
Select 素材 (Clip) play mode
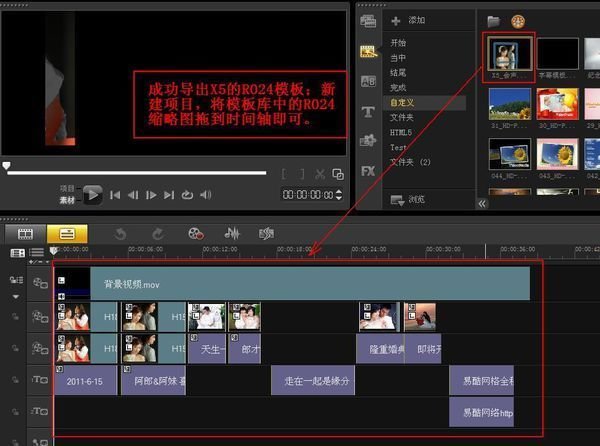click(x=67, y=200)
